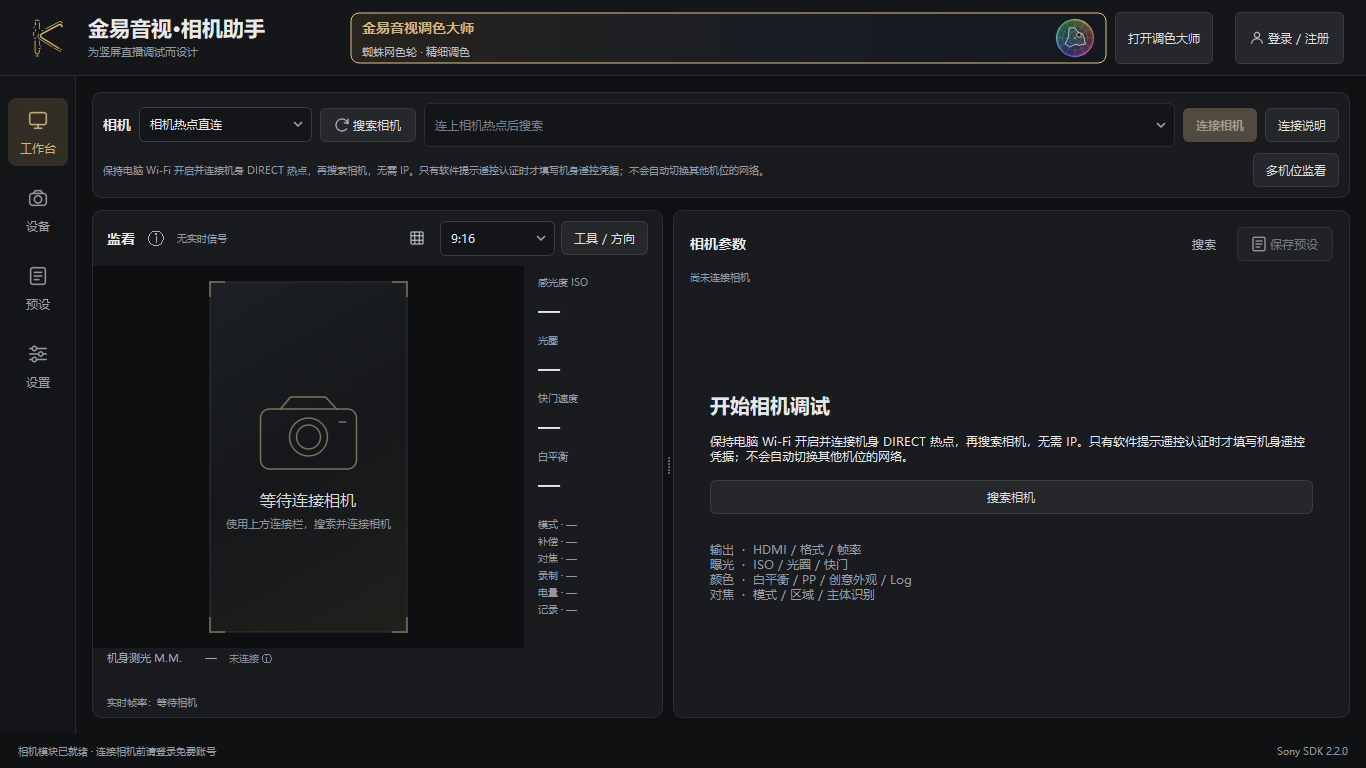The width and height of the screenshot is (1366, 768).
Task: Click the camera placeholder icon in the preview
Action: click(308, 433)
